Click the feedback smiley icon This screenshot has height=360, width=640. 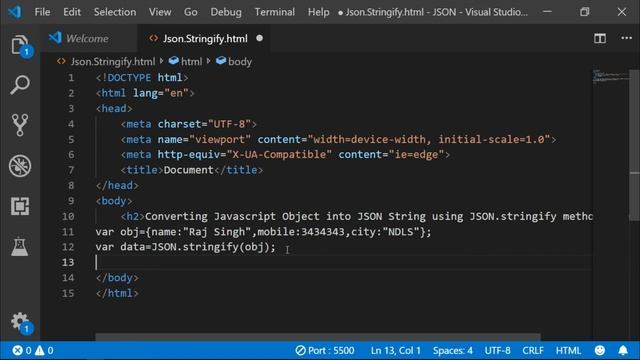tap(600, 350)
